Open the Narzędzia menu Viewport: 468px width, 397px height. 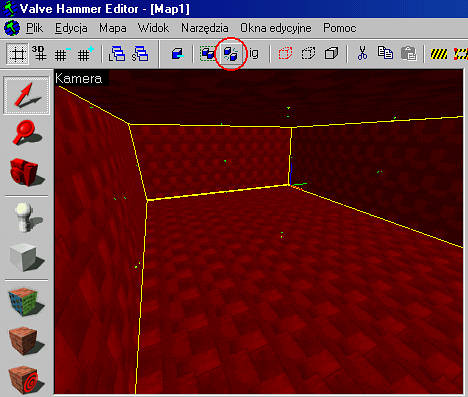pos(205,28)
